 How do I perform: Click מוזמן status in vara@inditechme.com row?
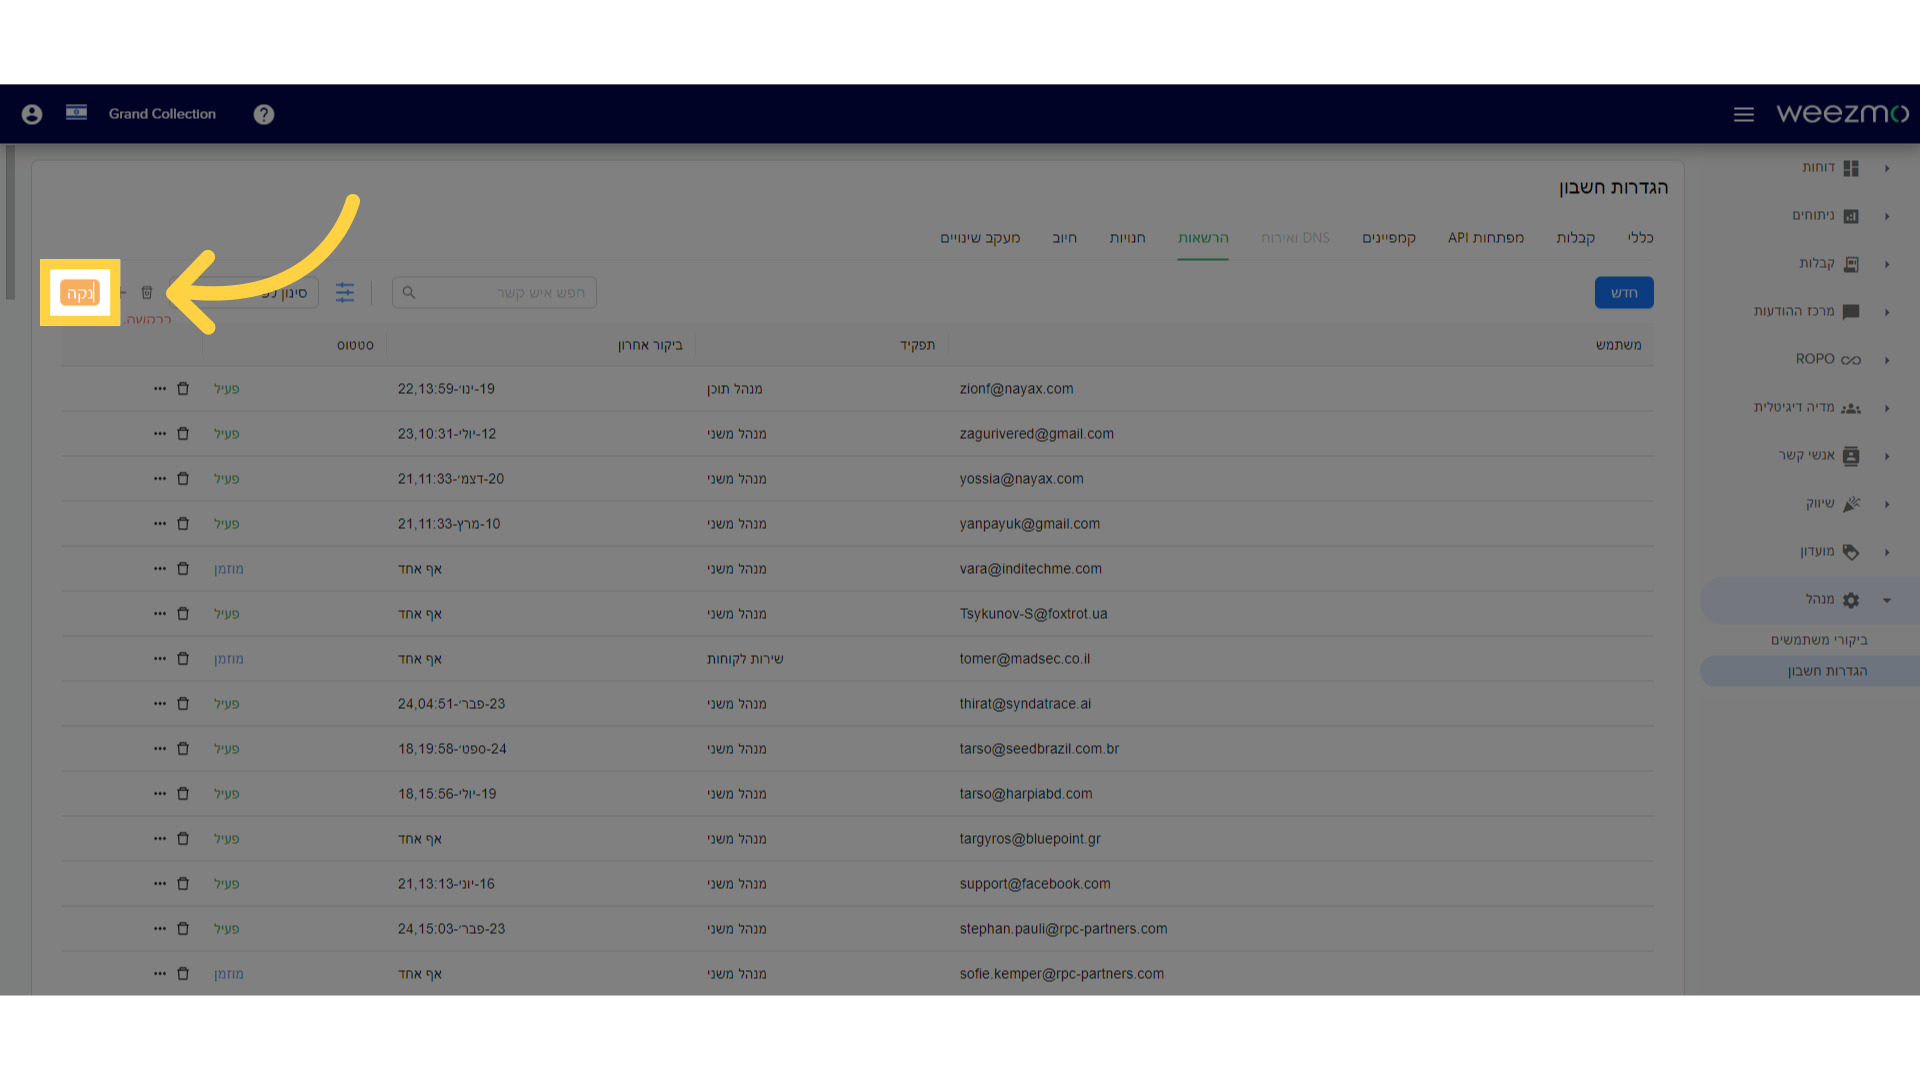(229, 569)
